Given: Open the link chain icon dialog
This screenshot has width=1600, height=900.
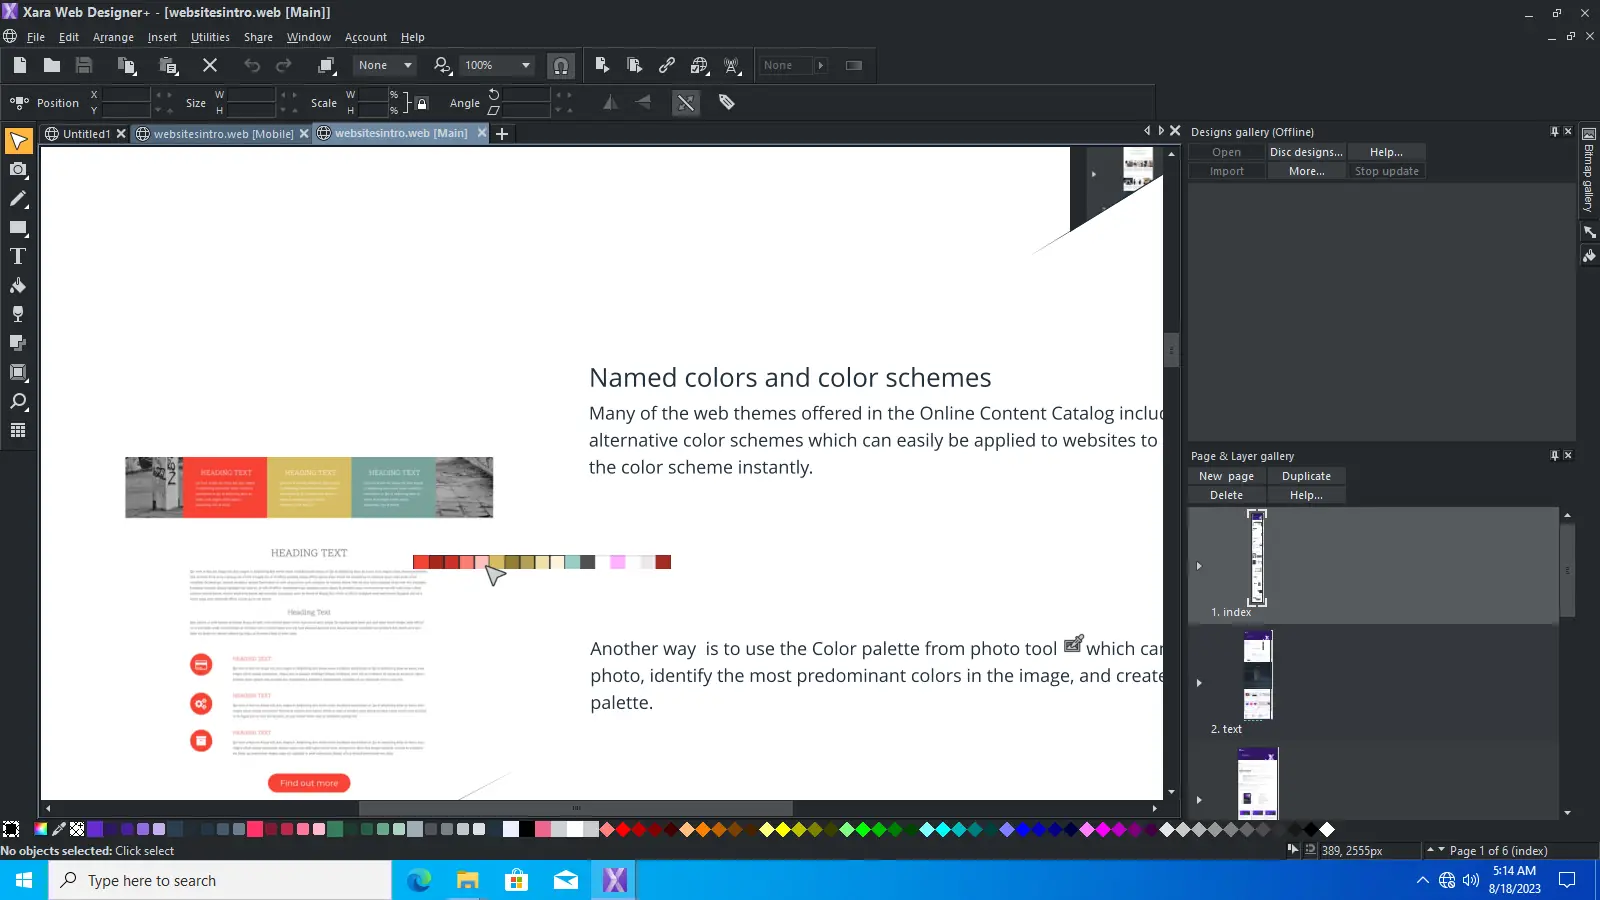Looking at the screenshot, I should coord(667,65).
